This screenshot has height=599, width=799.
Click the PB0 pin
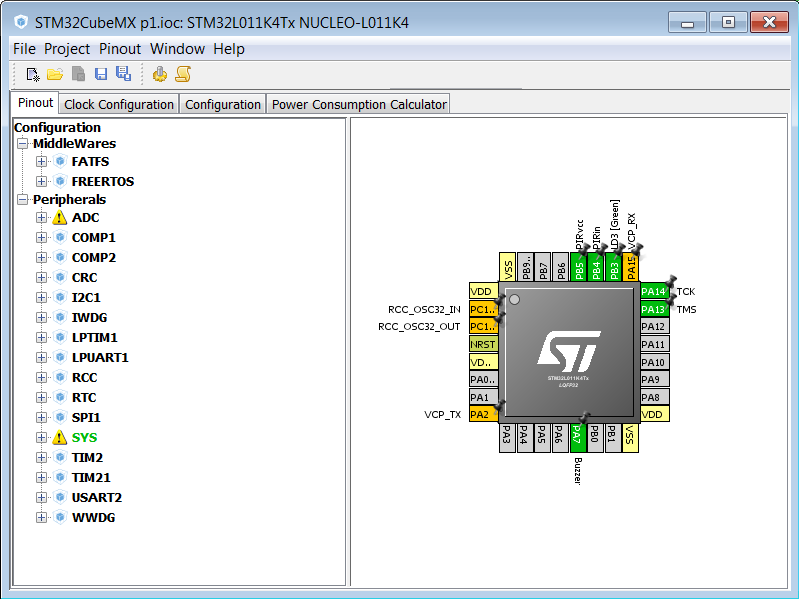(595, 438)
